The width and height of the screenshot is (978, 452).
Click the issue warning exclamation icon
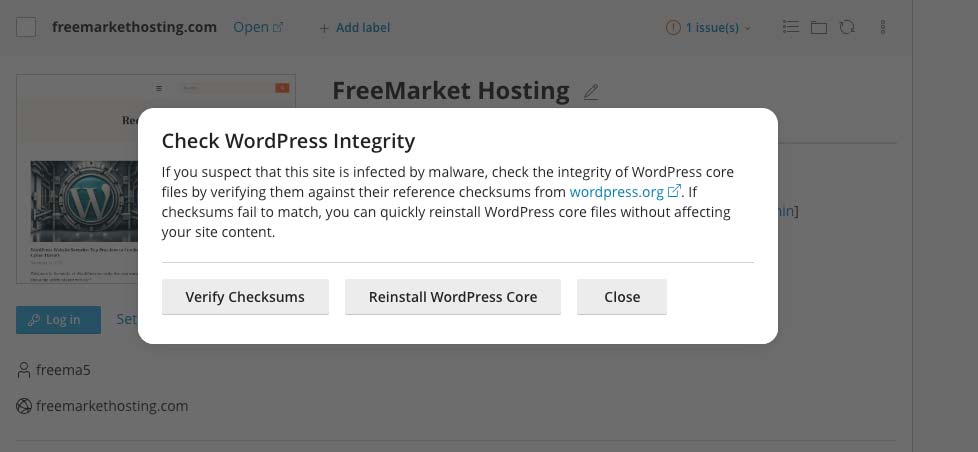pyautogui.click(x=673, y=28)
